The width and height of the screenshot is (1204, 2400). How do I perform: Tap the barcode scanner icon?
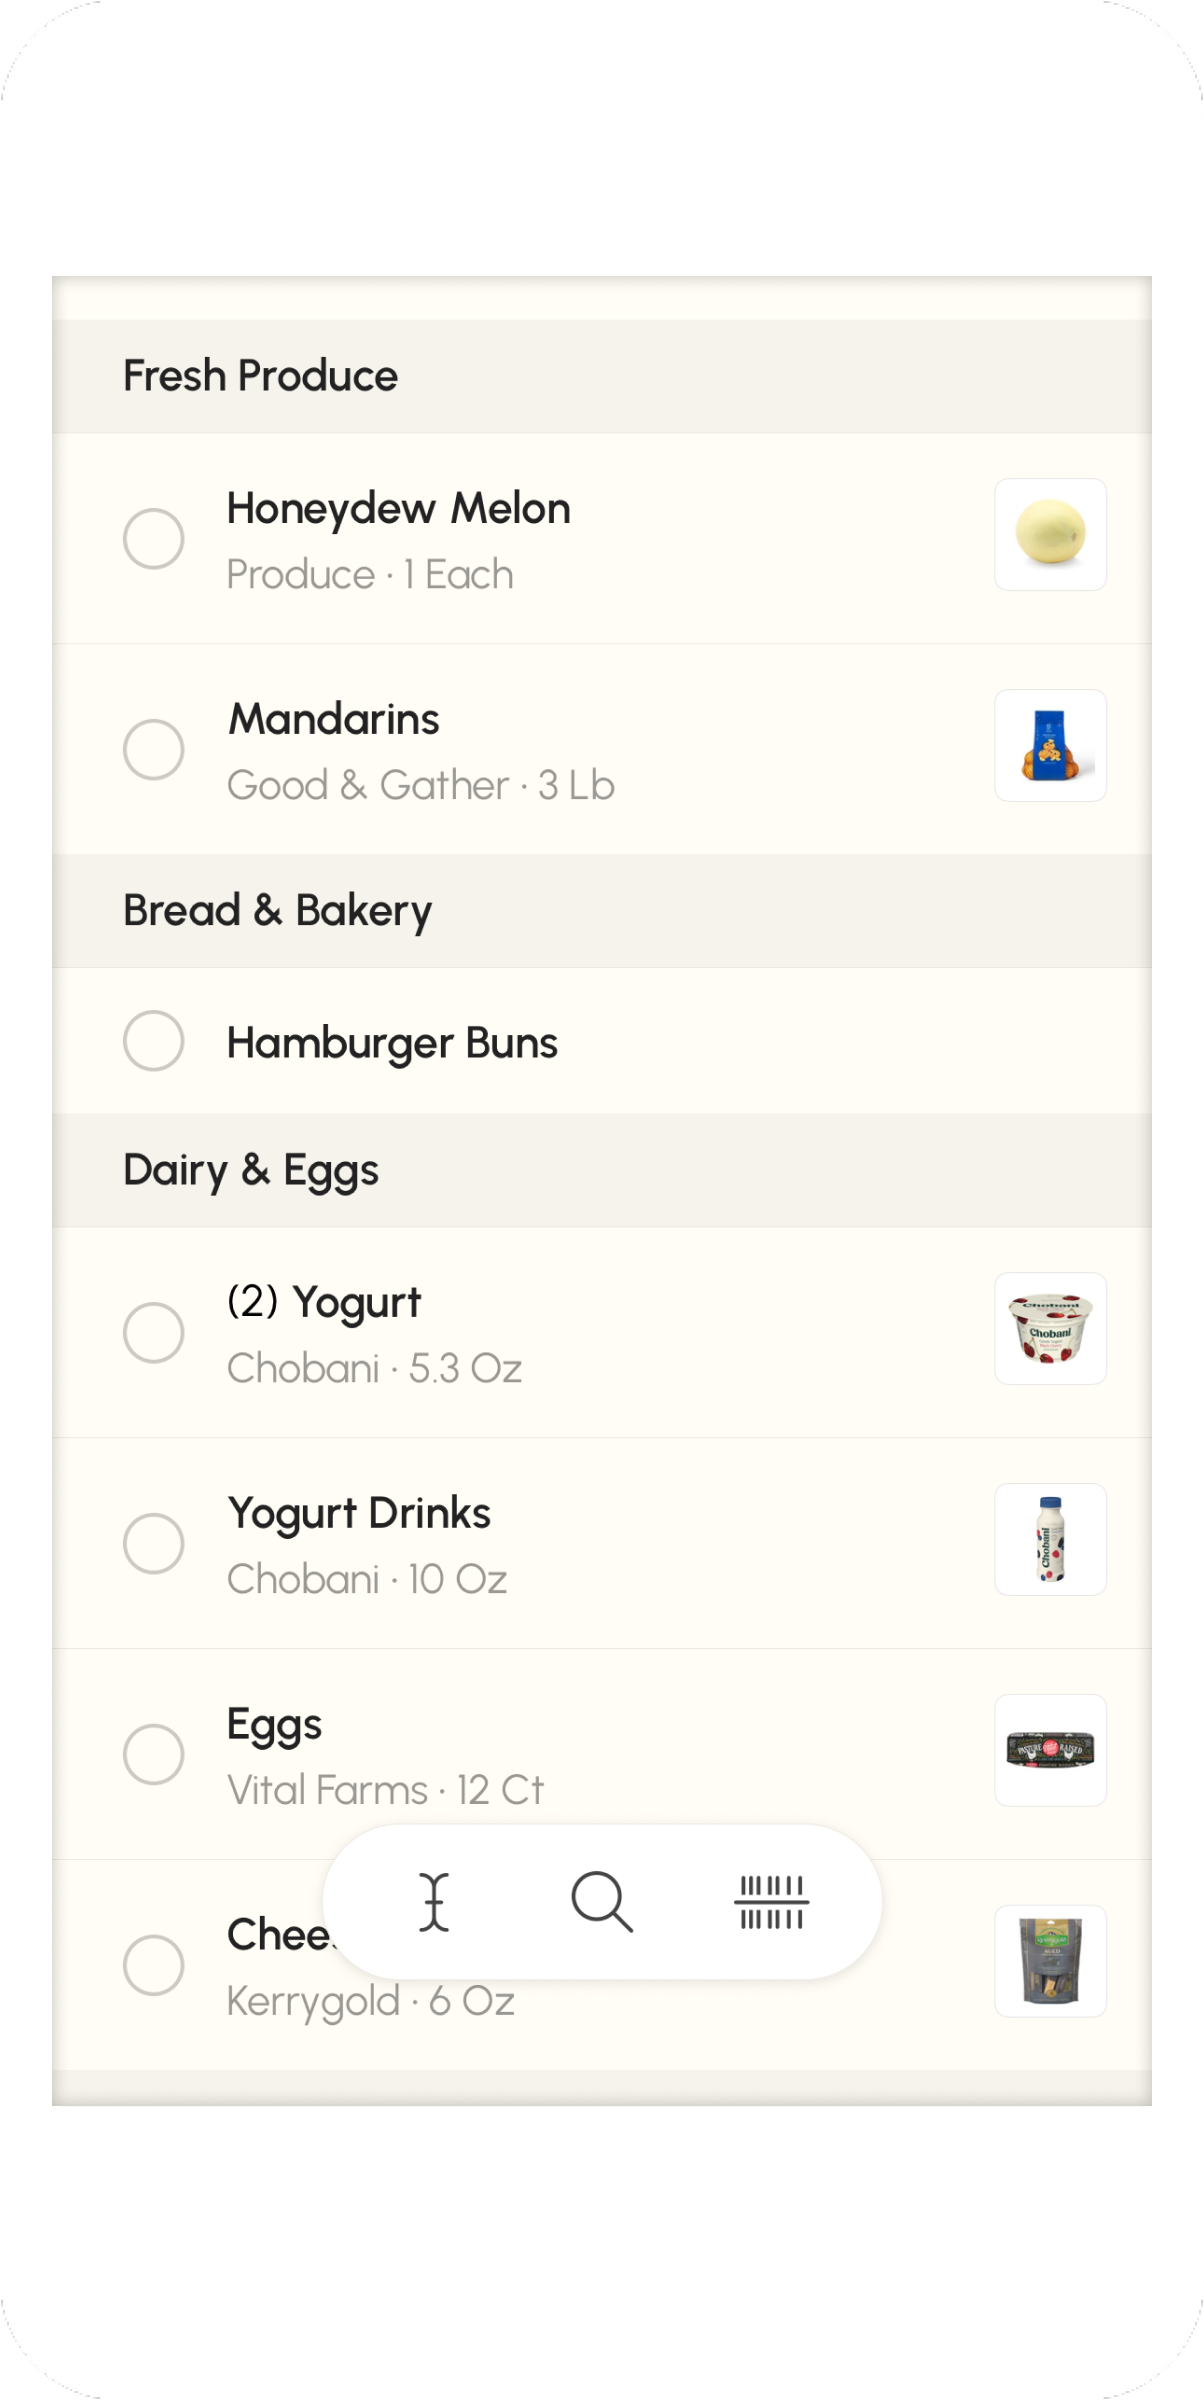[x=771, y=1901]
